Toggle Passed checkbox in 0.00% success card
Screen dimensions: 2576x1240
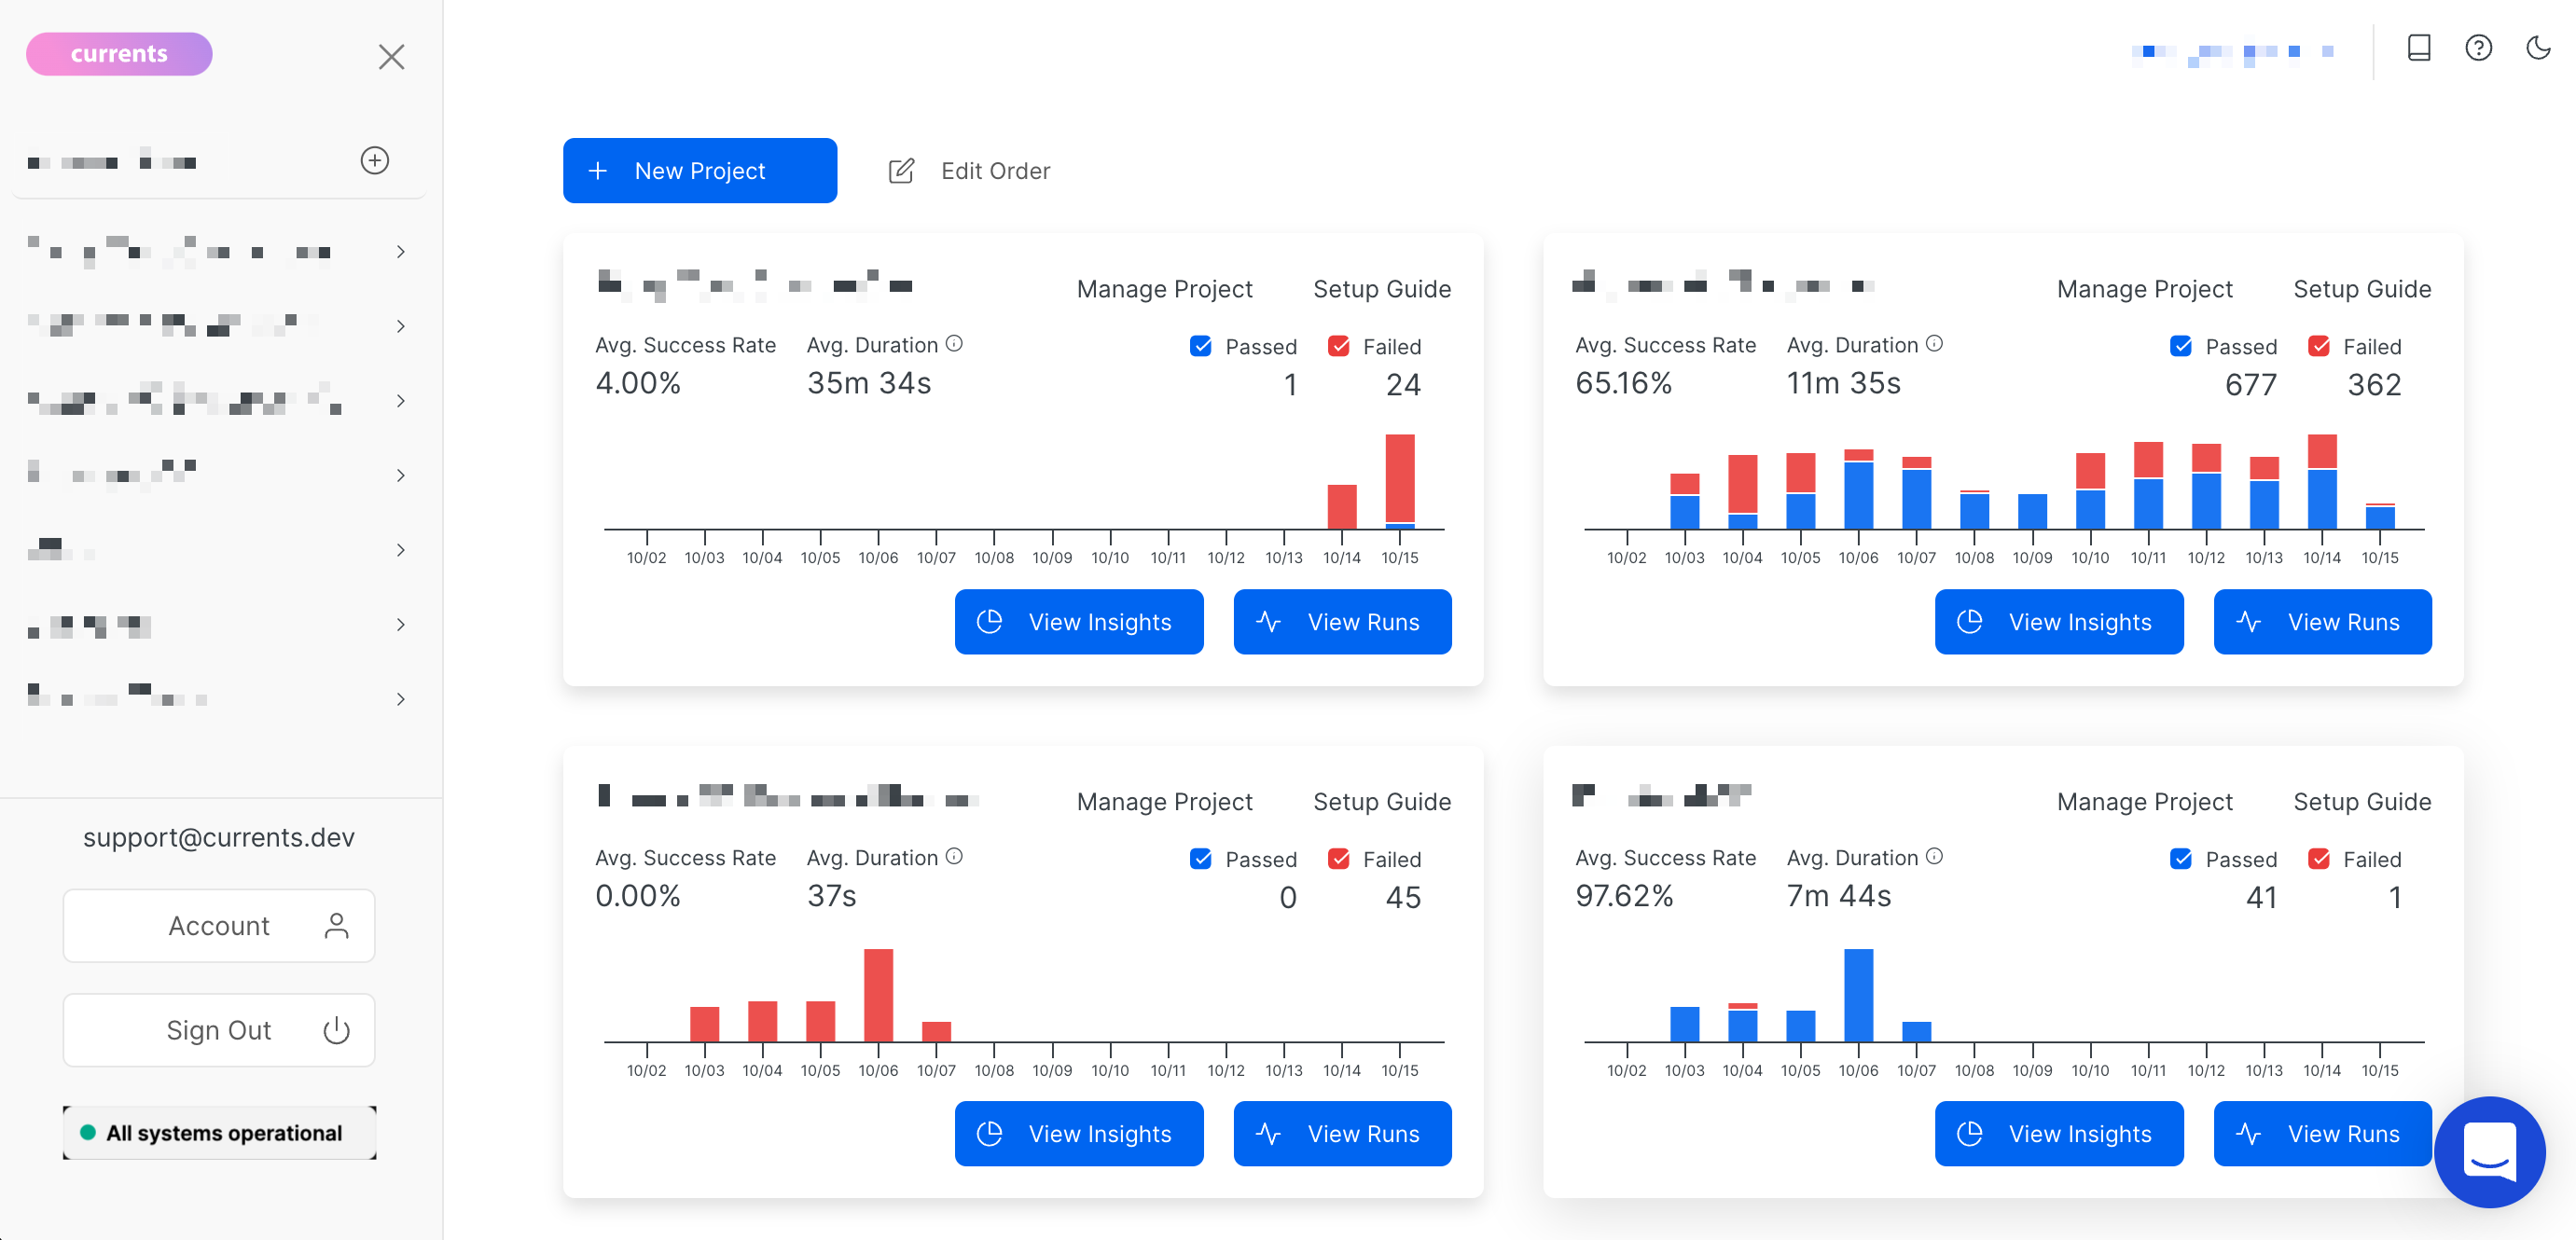pos(1201,860)
